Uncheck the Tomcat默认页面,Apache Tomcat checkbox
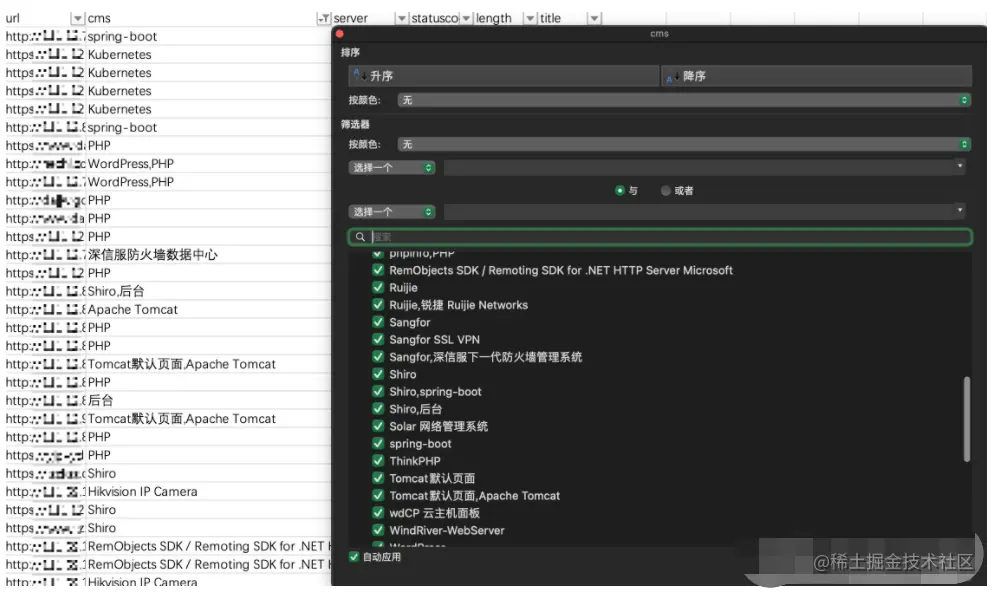This screenshot has height=592, width=994. click(x=378, y=496)
